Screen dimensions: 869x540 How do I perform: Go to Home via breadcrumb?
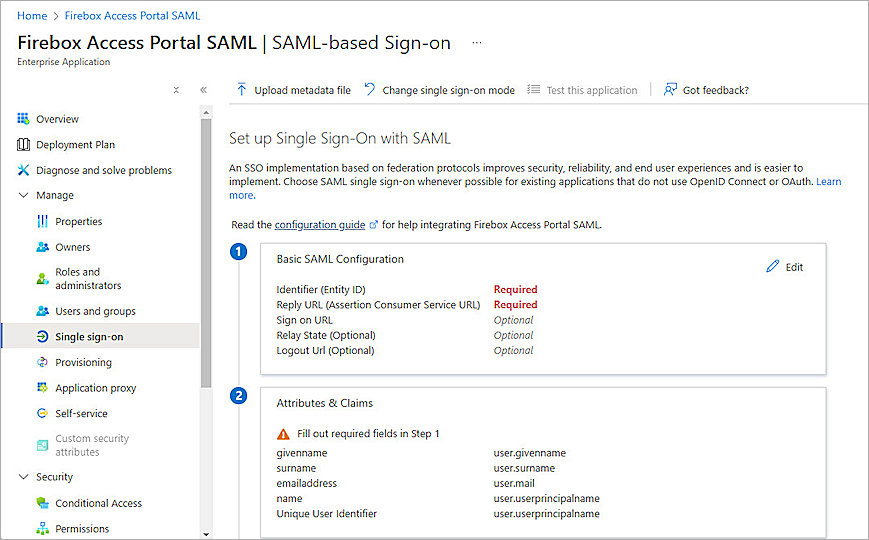pos(32,16)
